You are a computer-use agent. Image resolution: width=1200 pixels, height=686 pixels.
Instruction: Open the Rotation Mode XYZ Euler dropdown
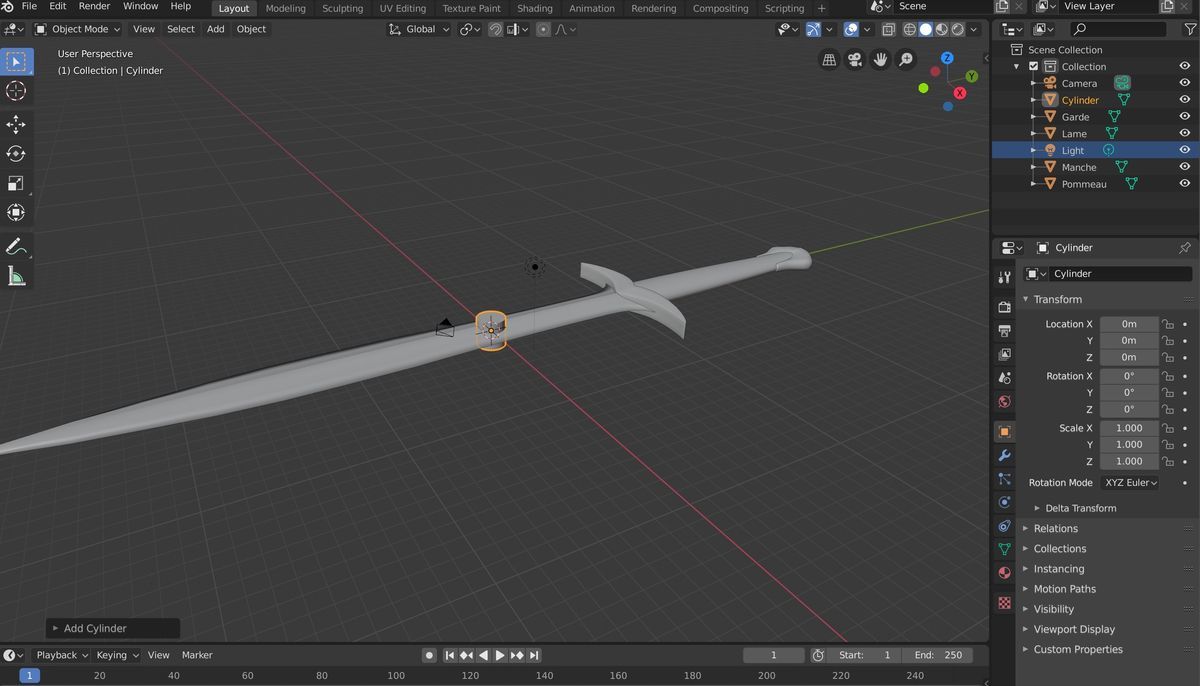tap(1130, 482)
